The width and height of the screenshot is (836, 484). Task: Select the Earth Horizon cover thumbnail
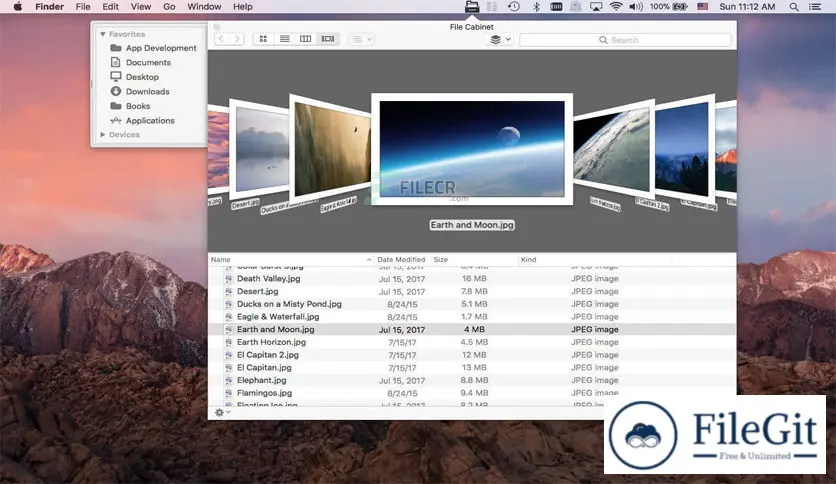point(613,150)
